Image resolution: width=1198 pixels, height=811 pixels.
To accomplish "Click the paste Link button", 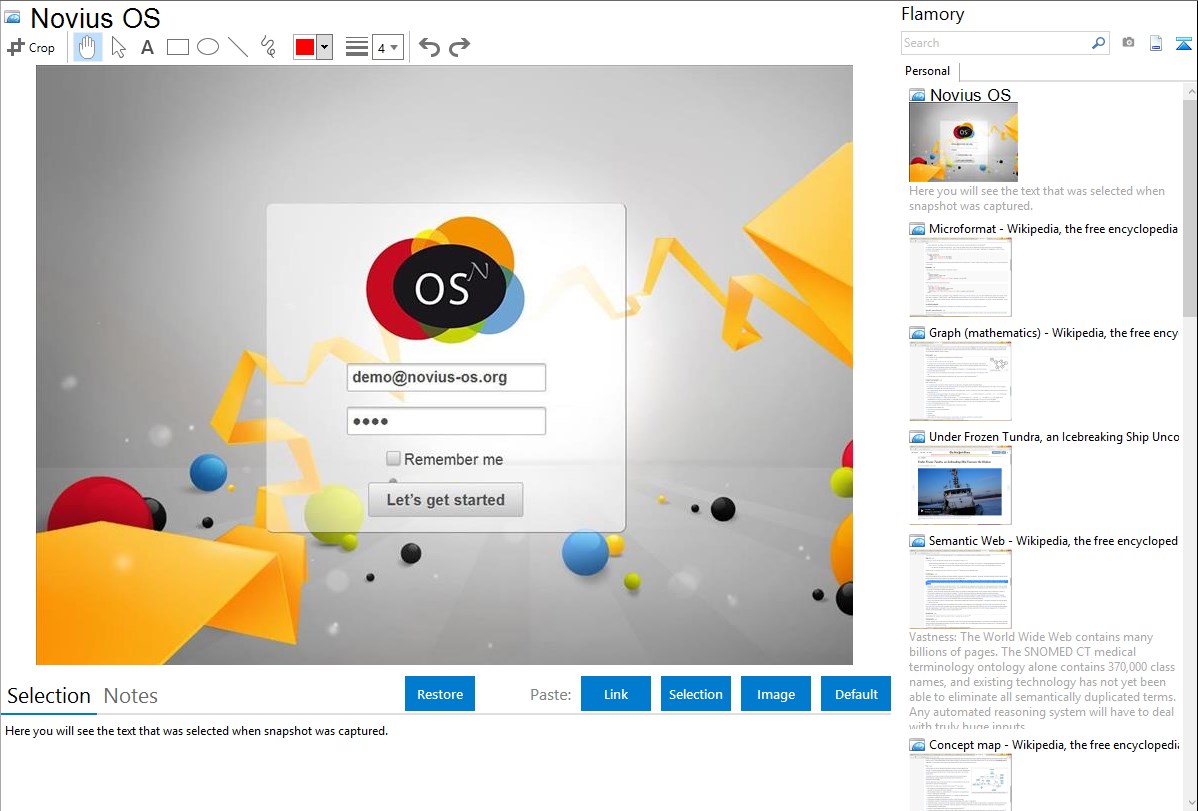I will (616, 694).
